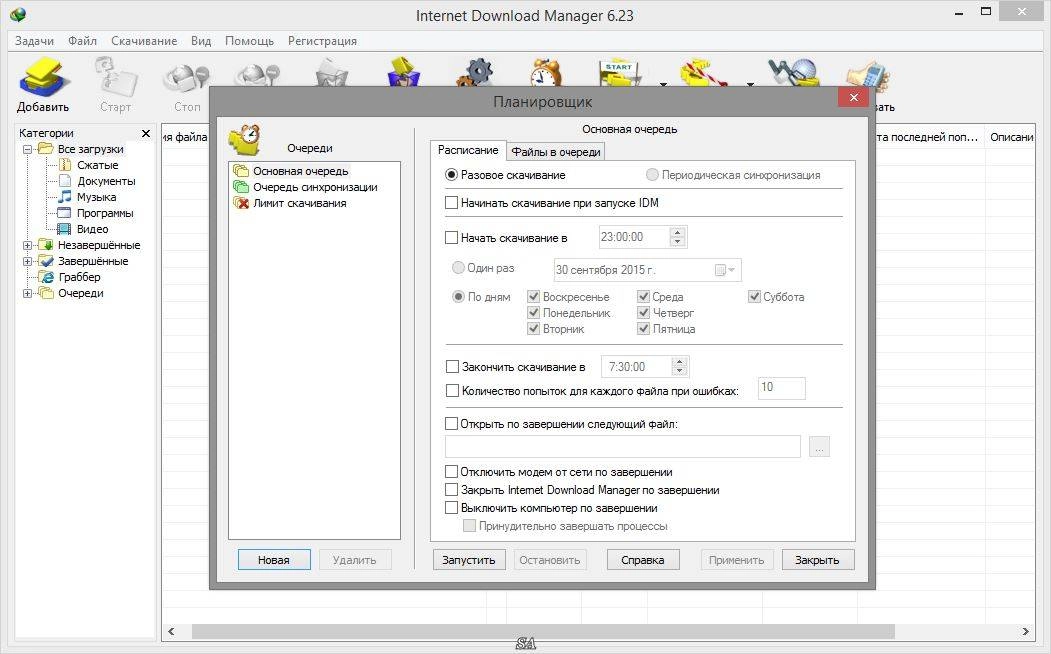Increase the 7:30:00 stop time spinner
This screenshot has height=654, width=1051.
coord(680,363)
